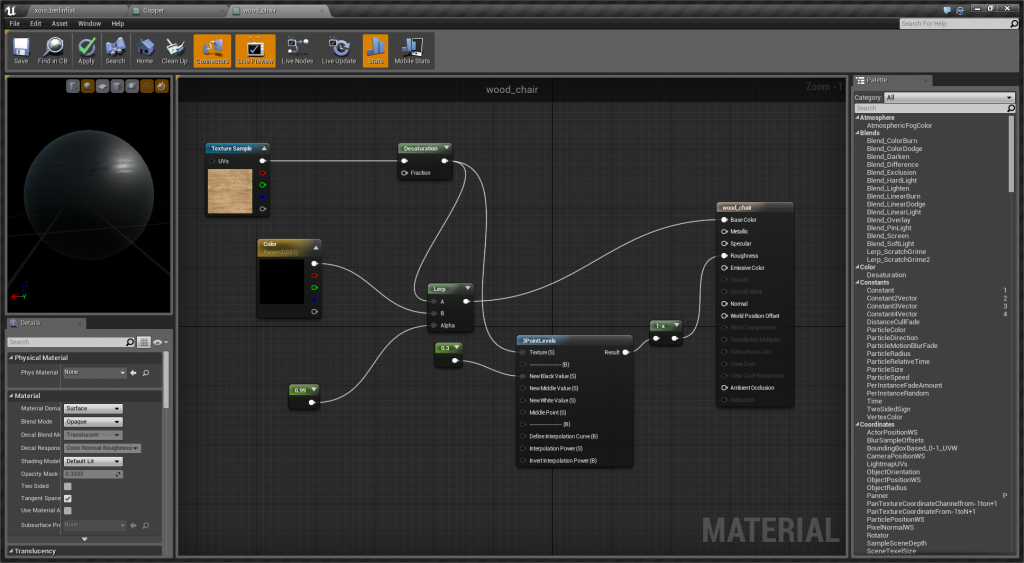Image resolution: width=1024 pixels, height=563 pixels.
Task: Click the Details panel search field
Action: [66, 342]
